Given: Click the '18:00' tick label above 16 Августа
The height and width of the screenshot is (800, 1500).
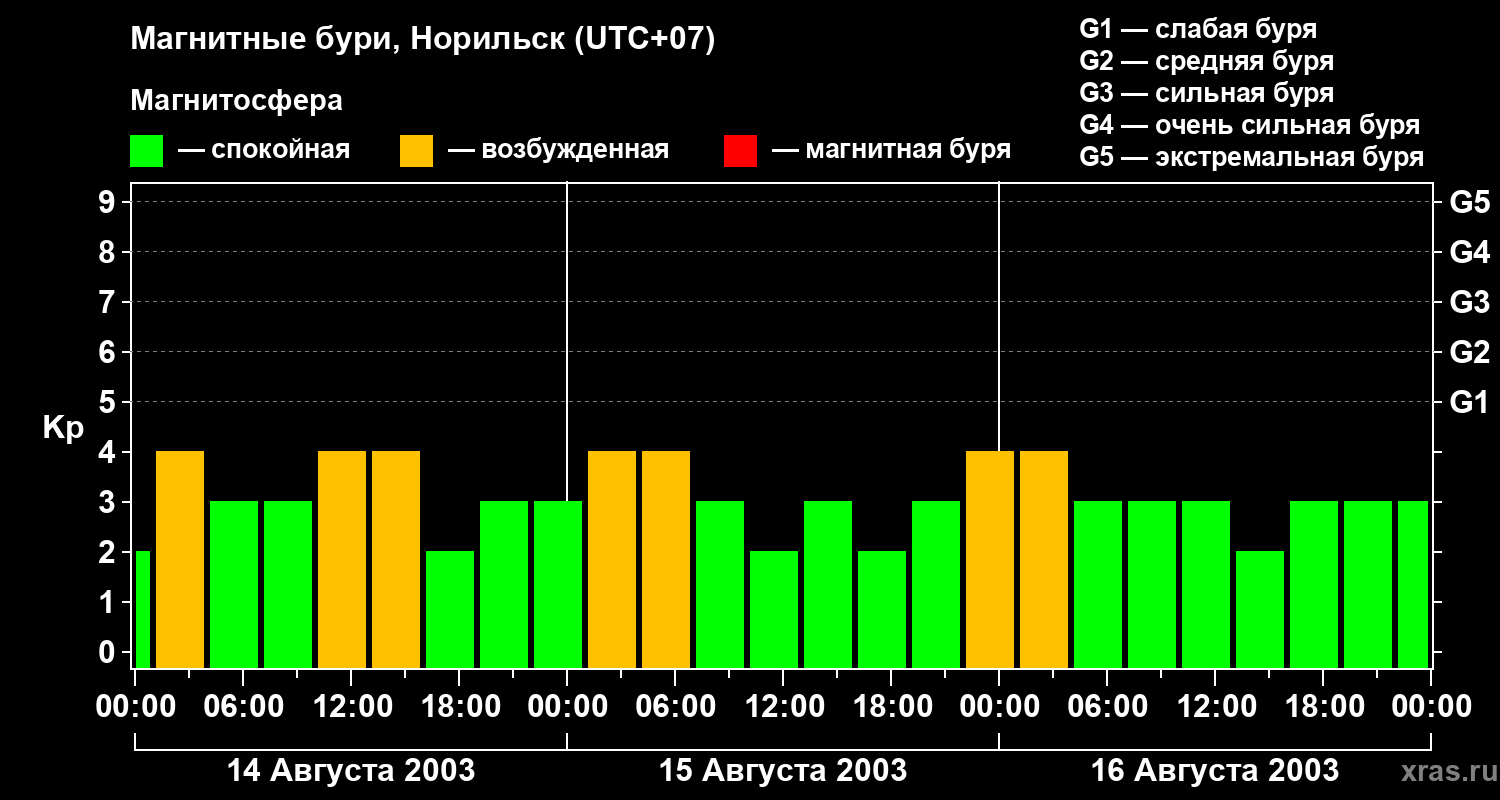Looking at the screenshot, I should 1323,707.
